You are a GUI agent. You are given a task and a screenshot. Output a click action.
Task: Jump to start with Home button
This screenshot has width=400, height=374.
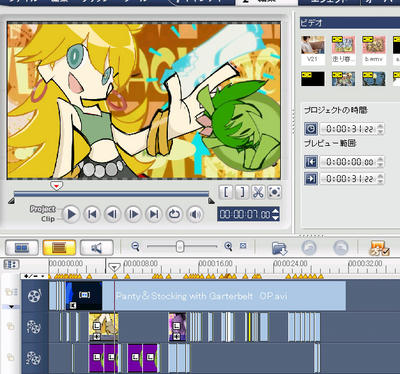(92, 214)
